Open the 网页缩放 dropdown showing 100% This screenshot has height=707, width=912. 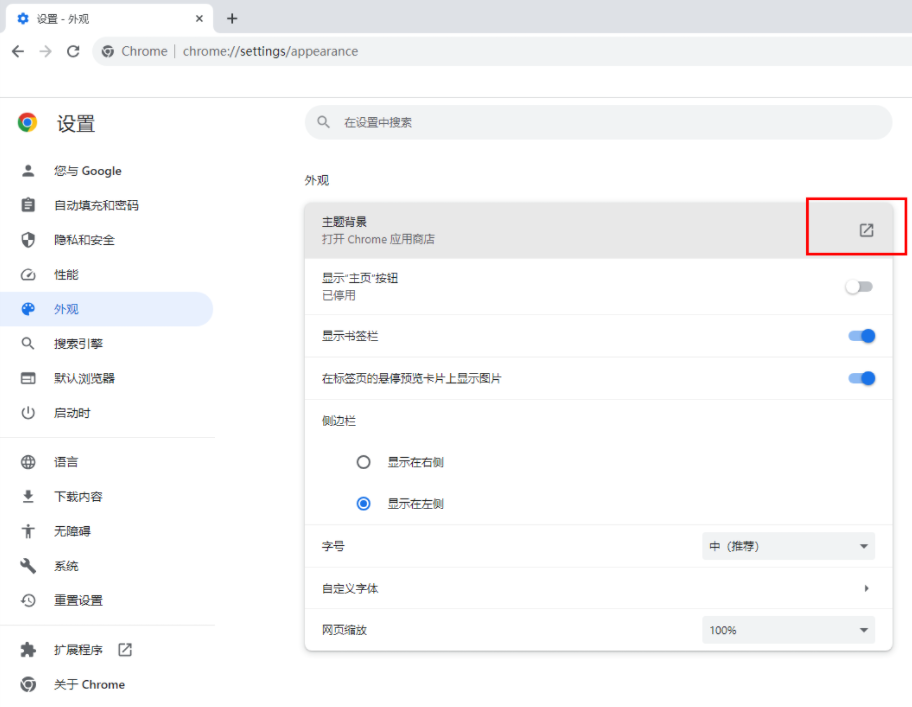point(788,630)
